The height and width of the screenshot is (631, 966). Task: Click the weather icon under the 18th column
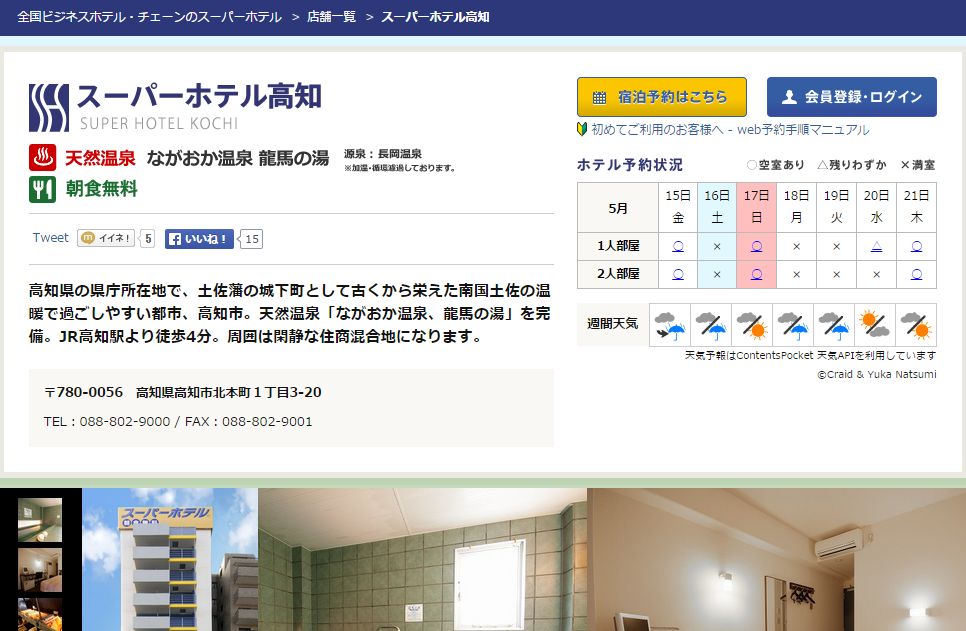point(793,325)
